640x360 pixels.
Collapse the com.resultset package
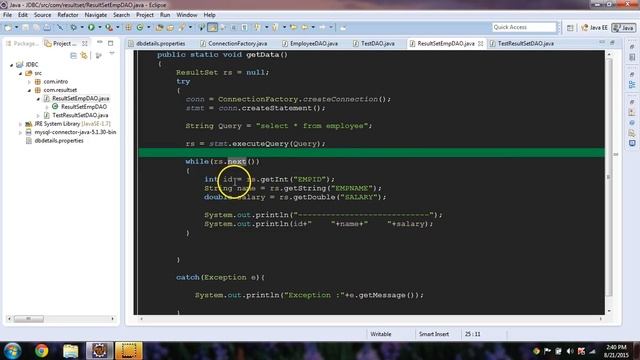click(x=29, y=90)
